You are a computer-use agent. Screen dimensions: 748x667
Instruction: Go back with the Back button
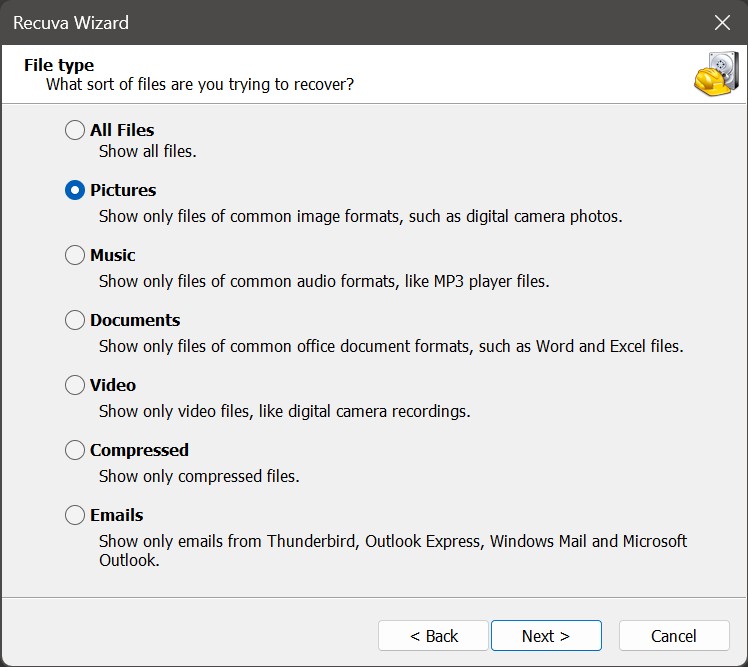[x=433, y=636]
